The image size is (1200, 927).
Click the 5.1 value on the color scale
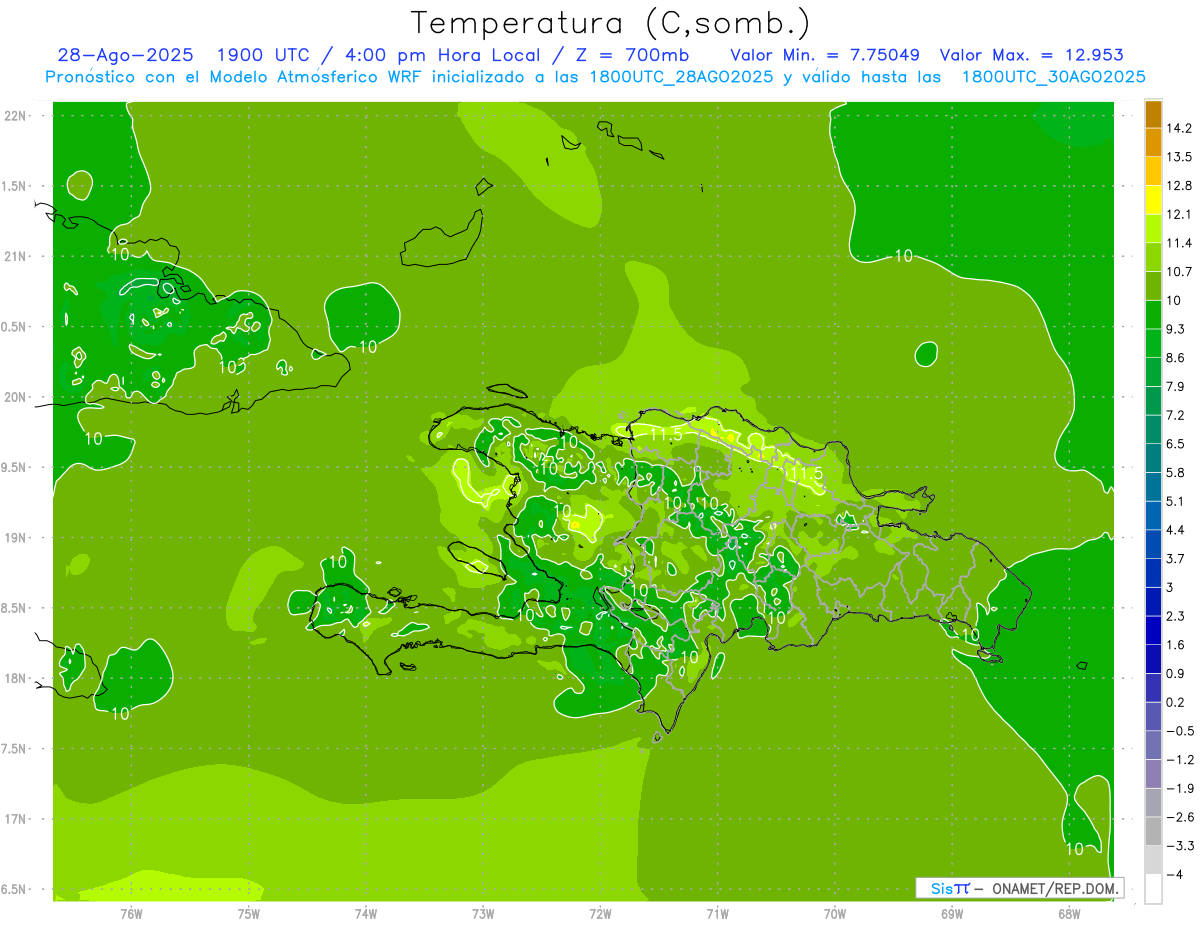click(1177, 501)
